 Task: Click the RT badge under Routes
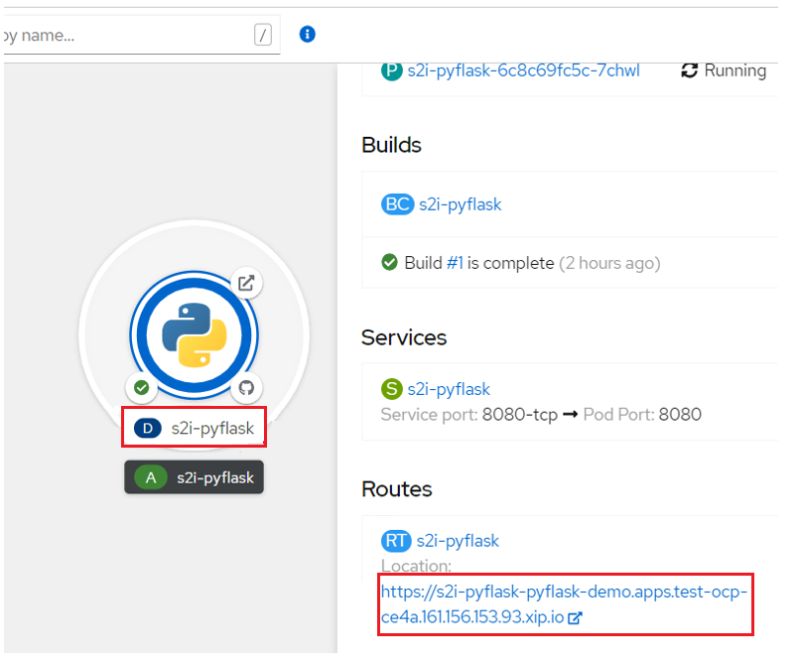click(396, 540)
